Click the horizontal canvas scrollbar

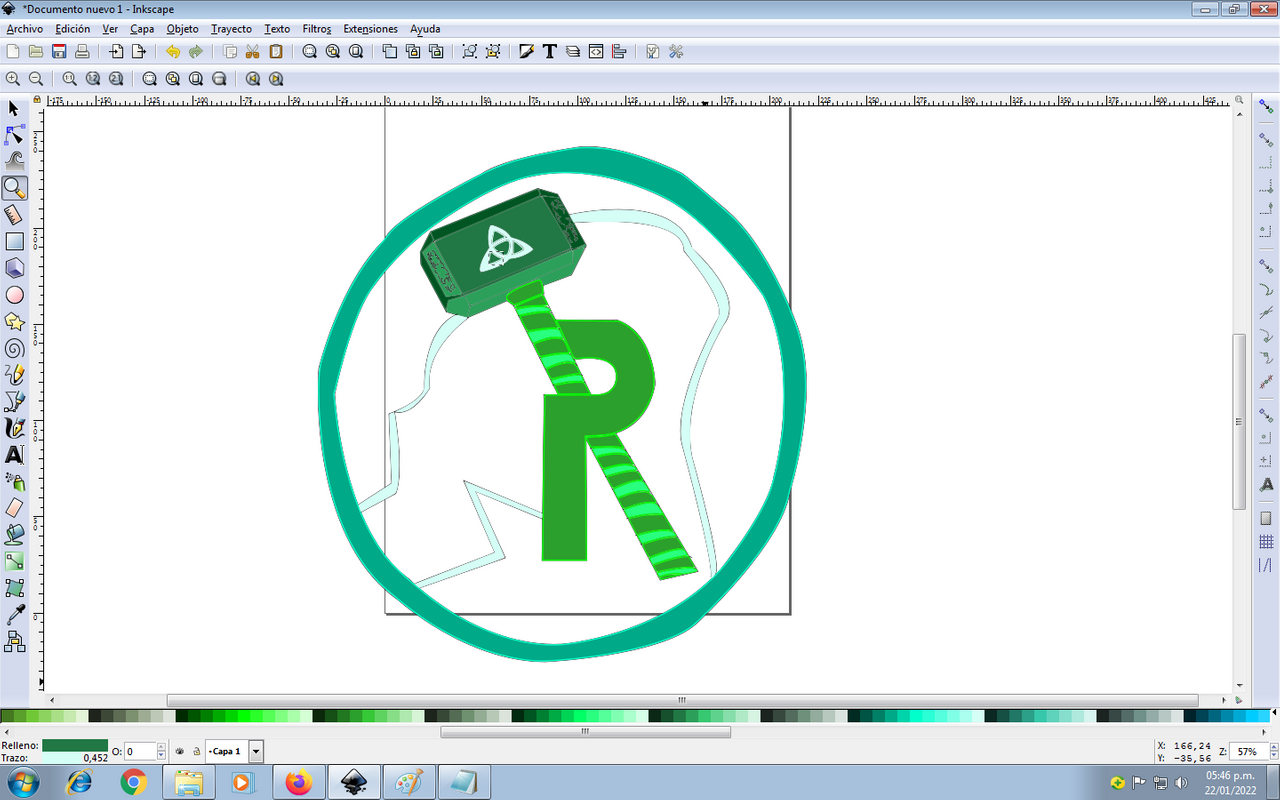[683, 700]
